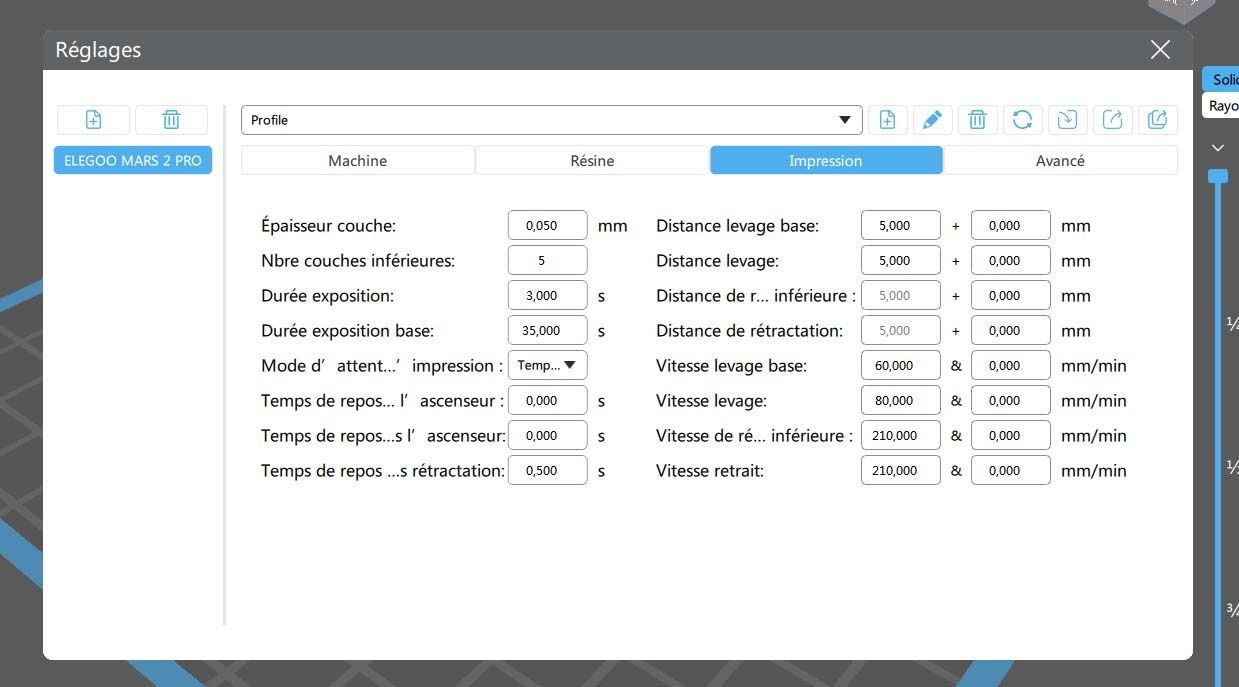Close the Réglages dialog
This screenshot has height=687, width=1239.
(x=1160, y=50)
